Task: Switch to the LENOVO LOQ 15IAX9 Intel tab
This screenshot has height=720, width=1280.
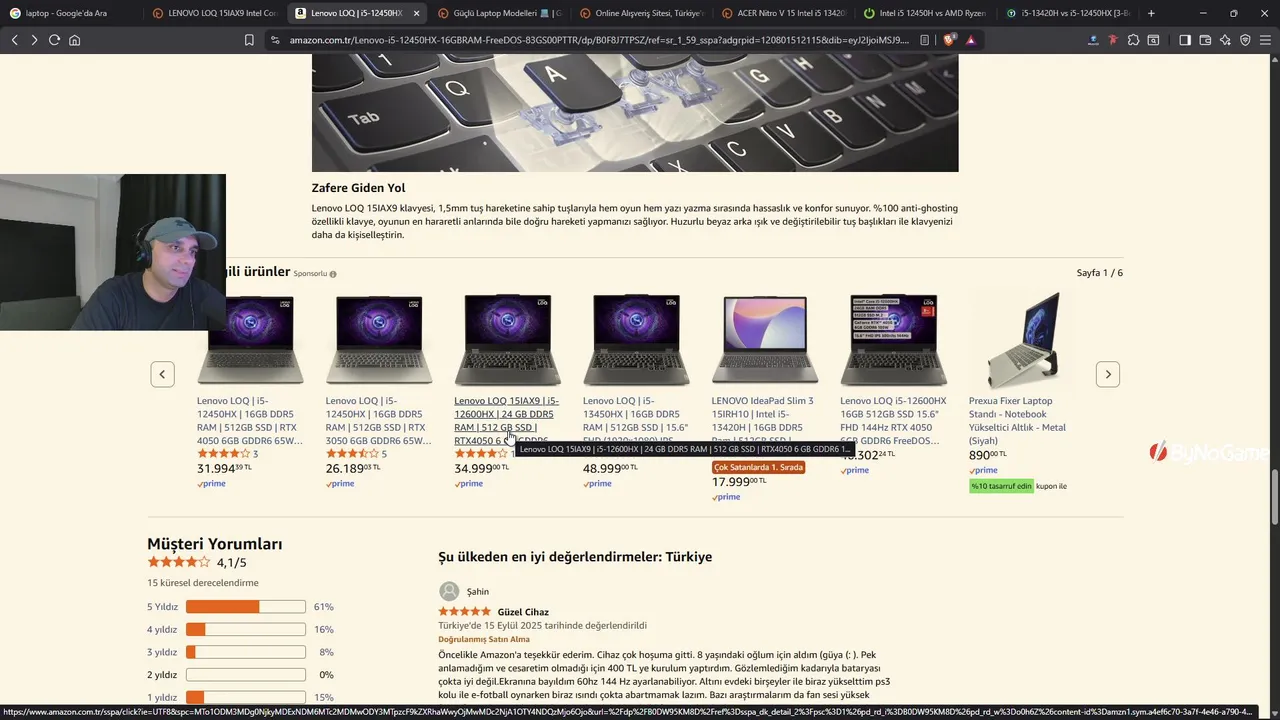Action: pos(215,13)
